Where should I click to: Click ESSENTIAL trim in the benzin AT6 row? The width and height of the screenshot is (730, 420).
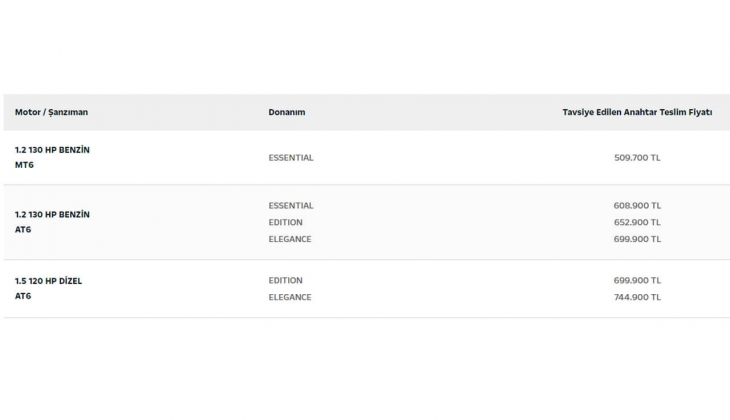[291, 205]
